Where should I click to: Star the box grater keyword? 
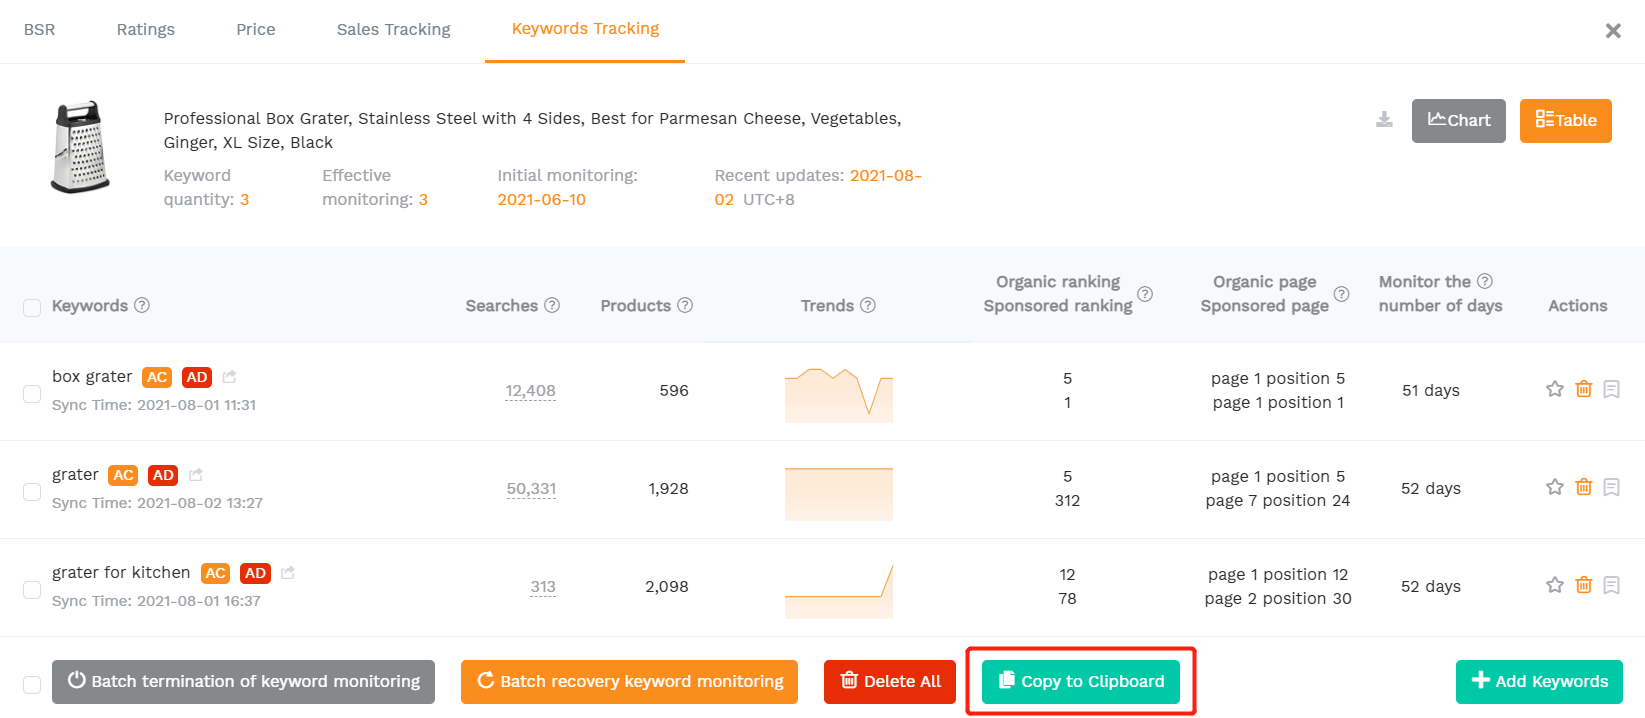pyautogui.click(x=1555, y=389)
